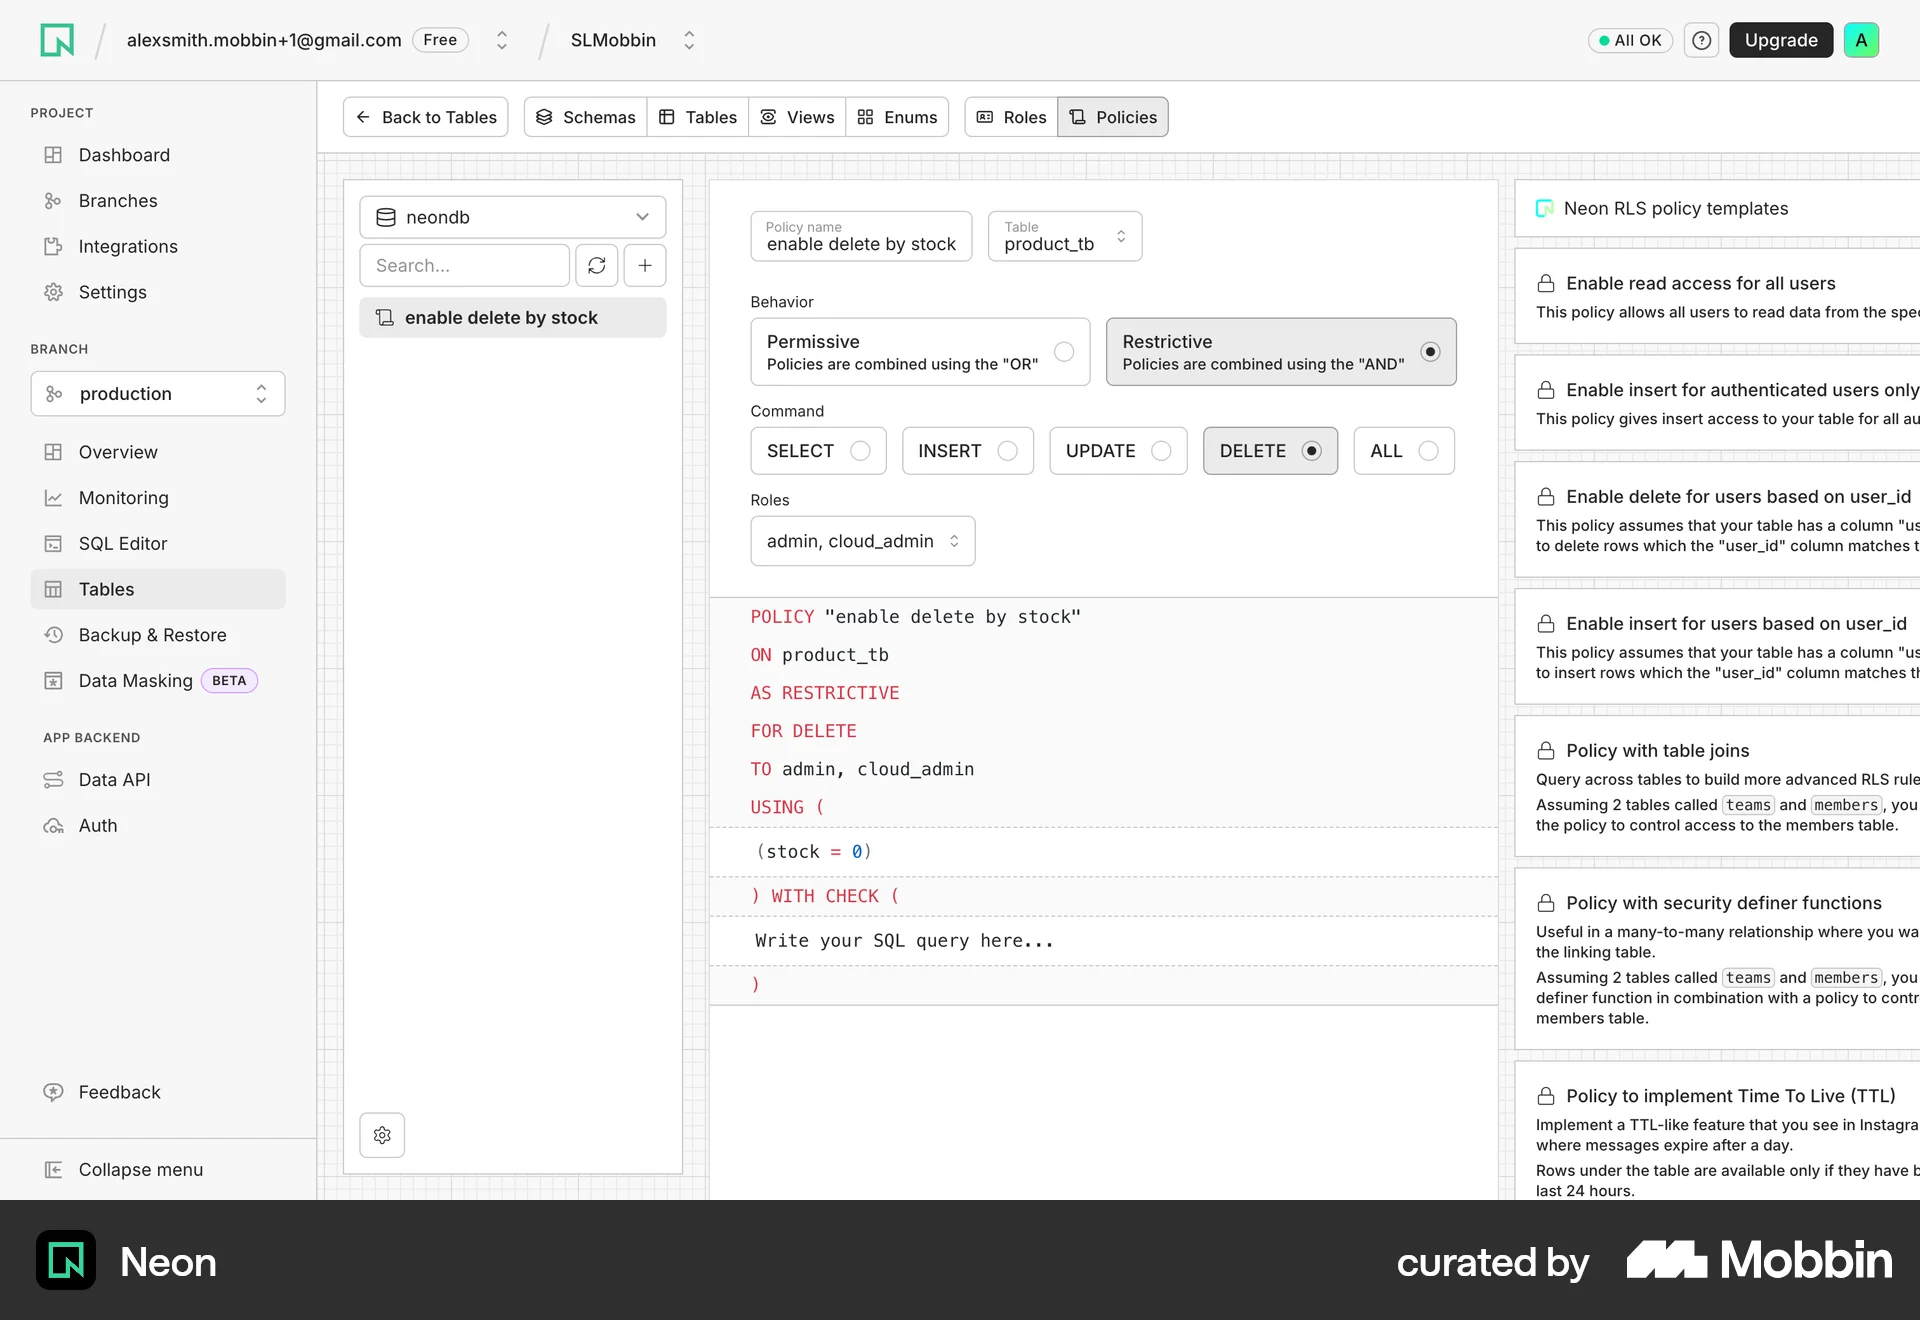Click the Overview icon in the branch section
Screen dimensions: 1920x1320
coord(53,452)
